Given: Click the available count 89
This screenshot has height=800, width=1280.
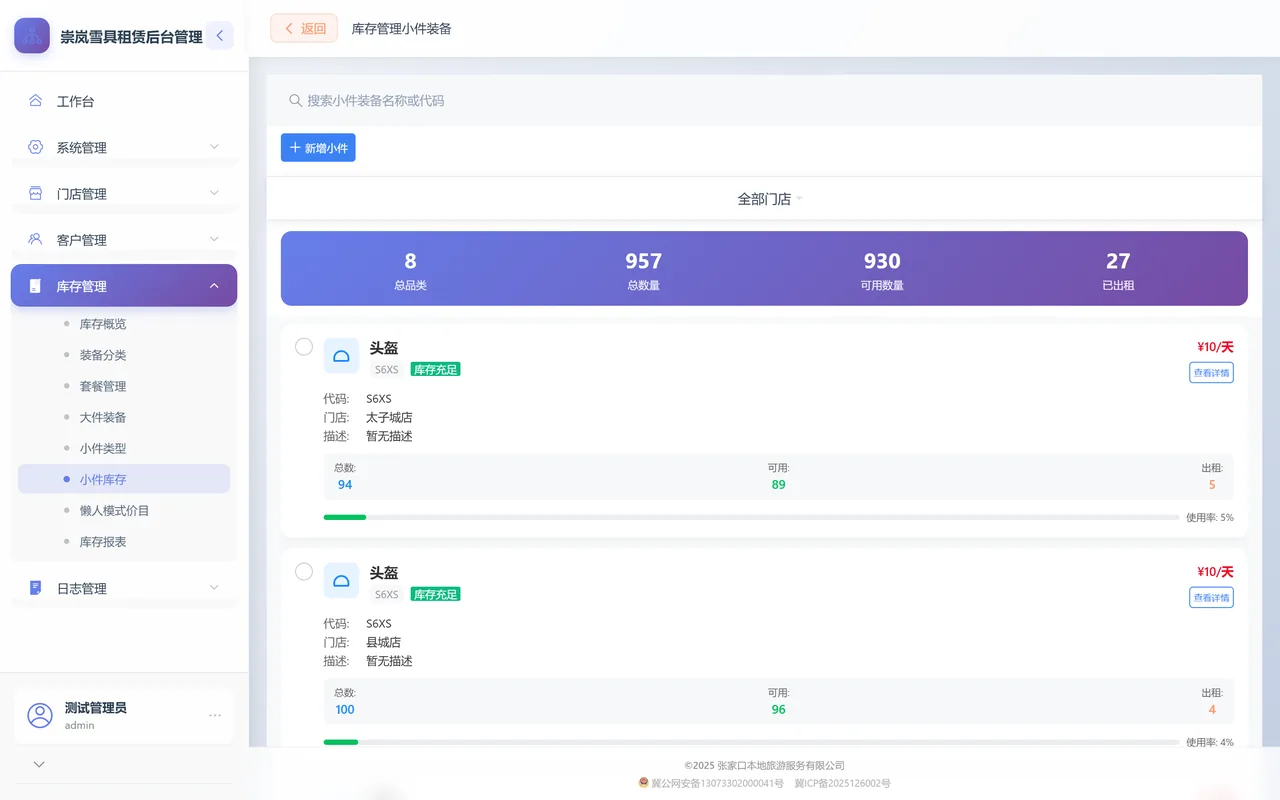Looking at the screenshot, I should [x=778, y=485].
